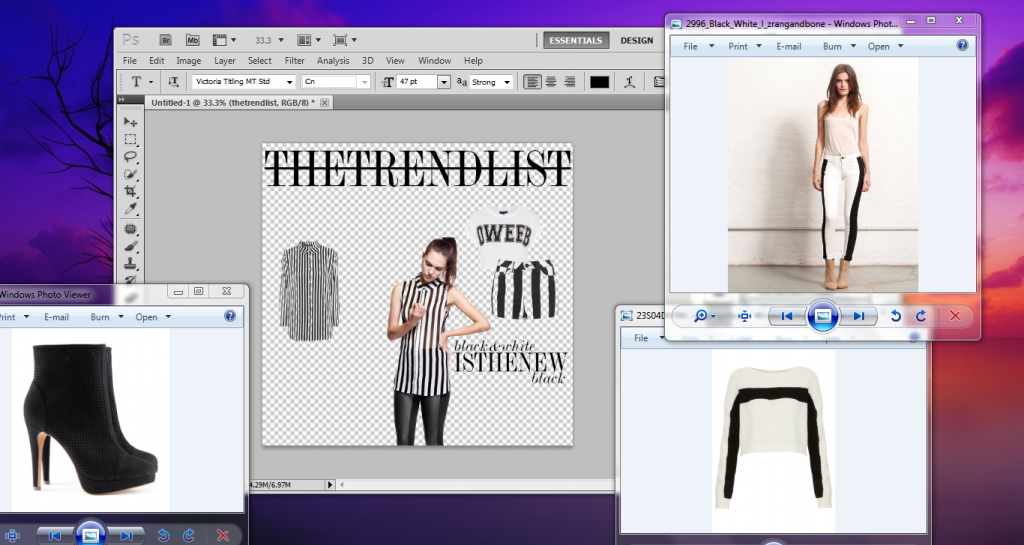Viewport: 1024px width, 545px height.
Task: Click E-mail in boot photo viewer
Action: (x=56, y=317)
